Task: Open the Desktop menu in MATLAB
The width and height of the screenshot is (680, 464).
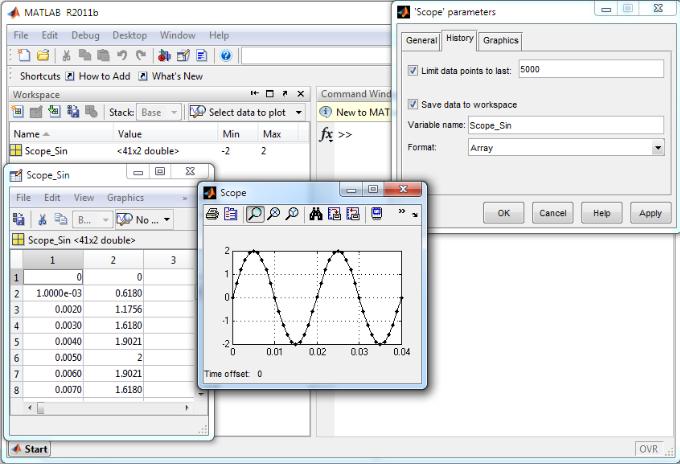Action: click(129, 36)
